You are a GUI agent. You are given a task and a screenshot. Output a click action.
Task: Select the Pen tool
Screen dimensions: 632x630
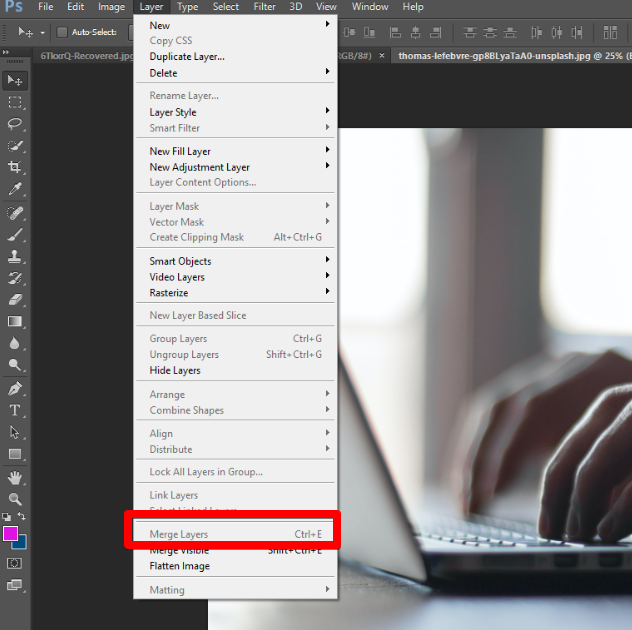pyautogui.click(x=15, y=388)
